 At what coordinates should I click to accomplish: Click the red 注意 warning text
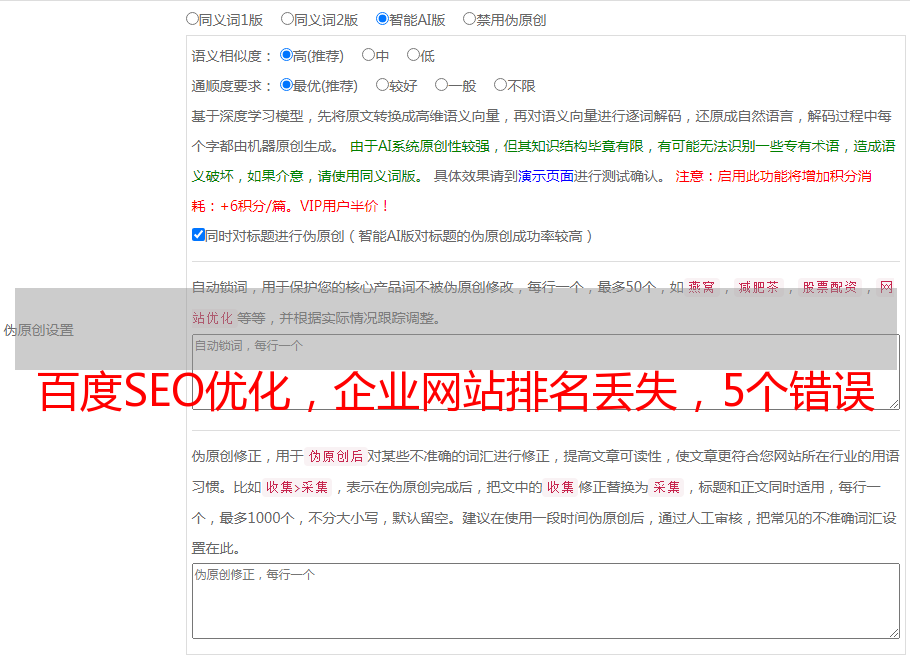point(532,191)
